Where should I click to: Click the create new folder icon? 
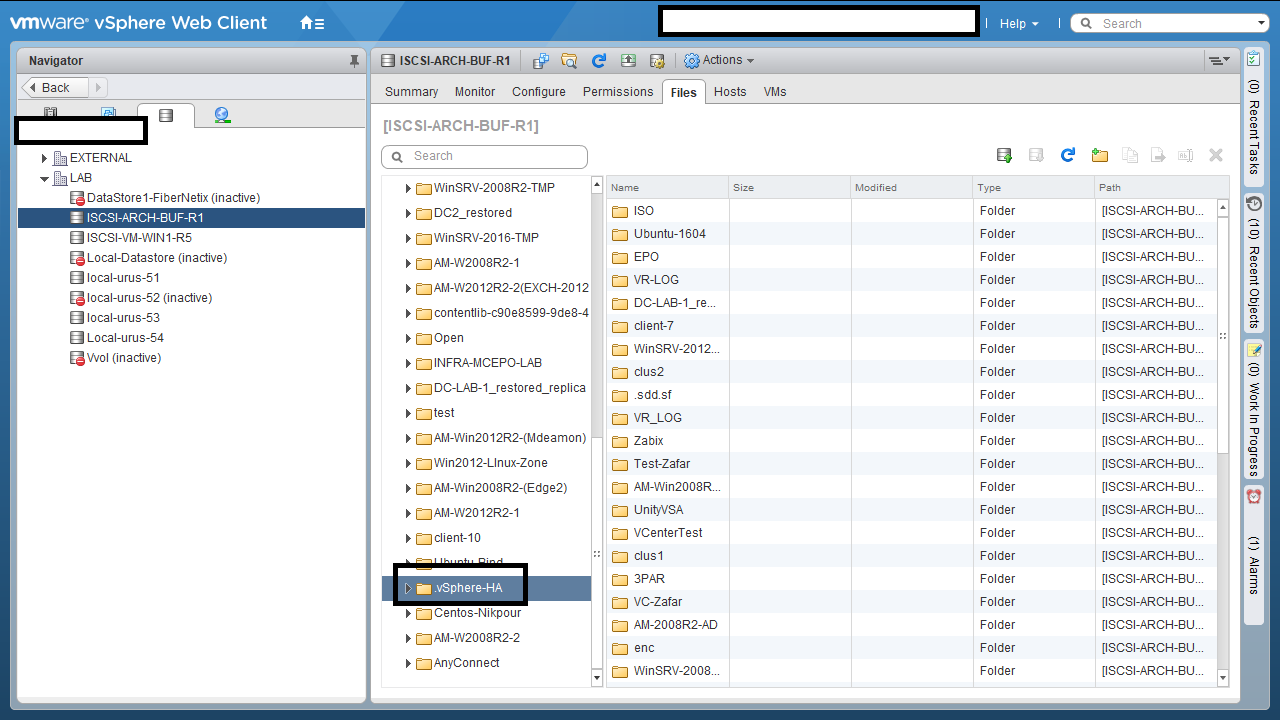click(1099, 155)
